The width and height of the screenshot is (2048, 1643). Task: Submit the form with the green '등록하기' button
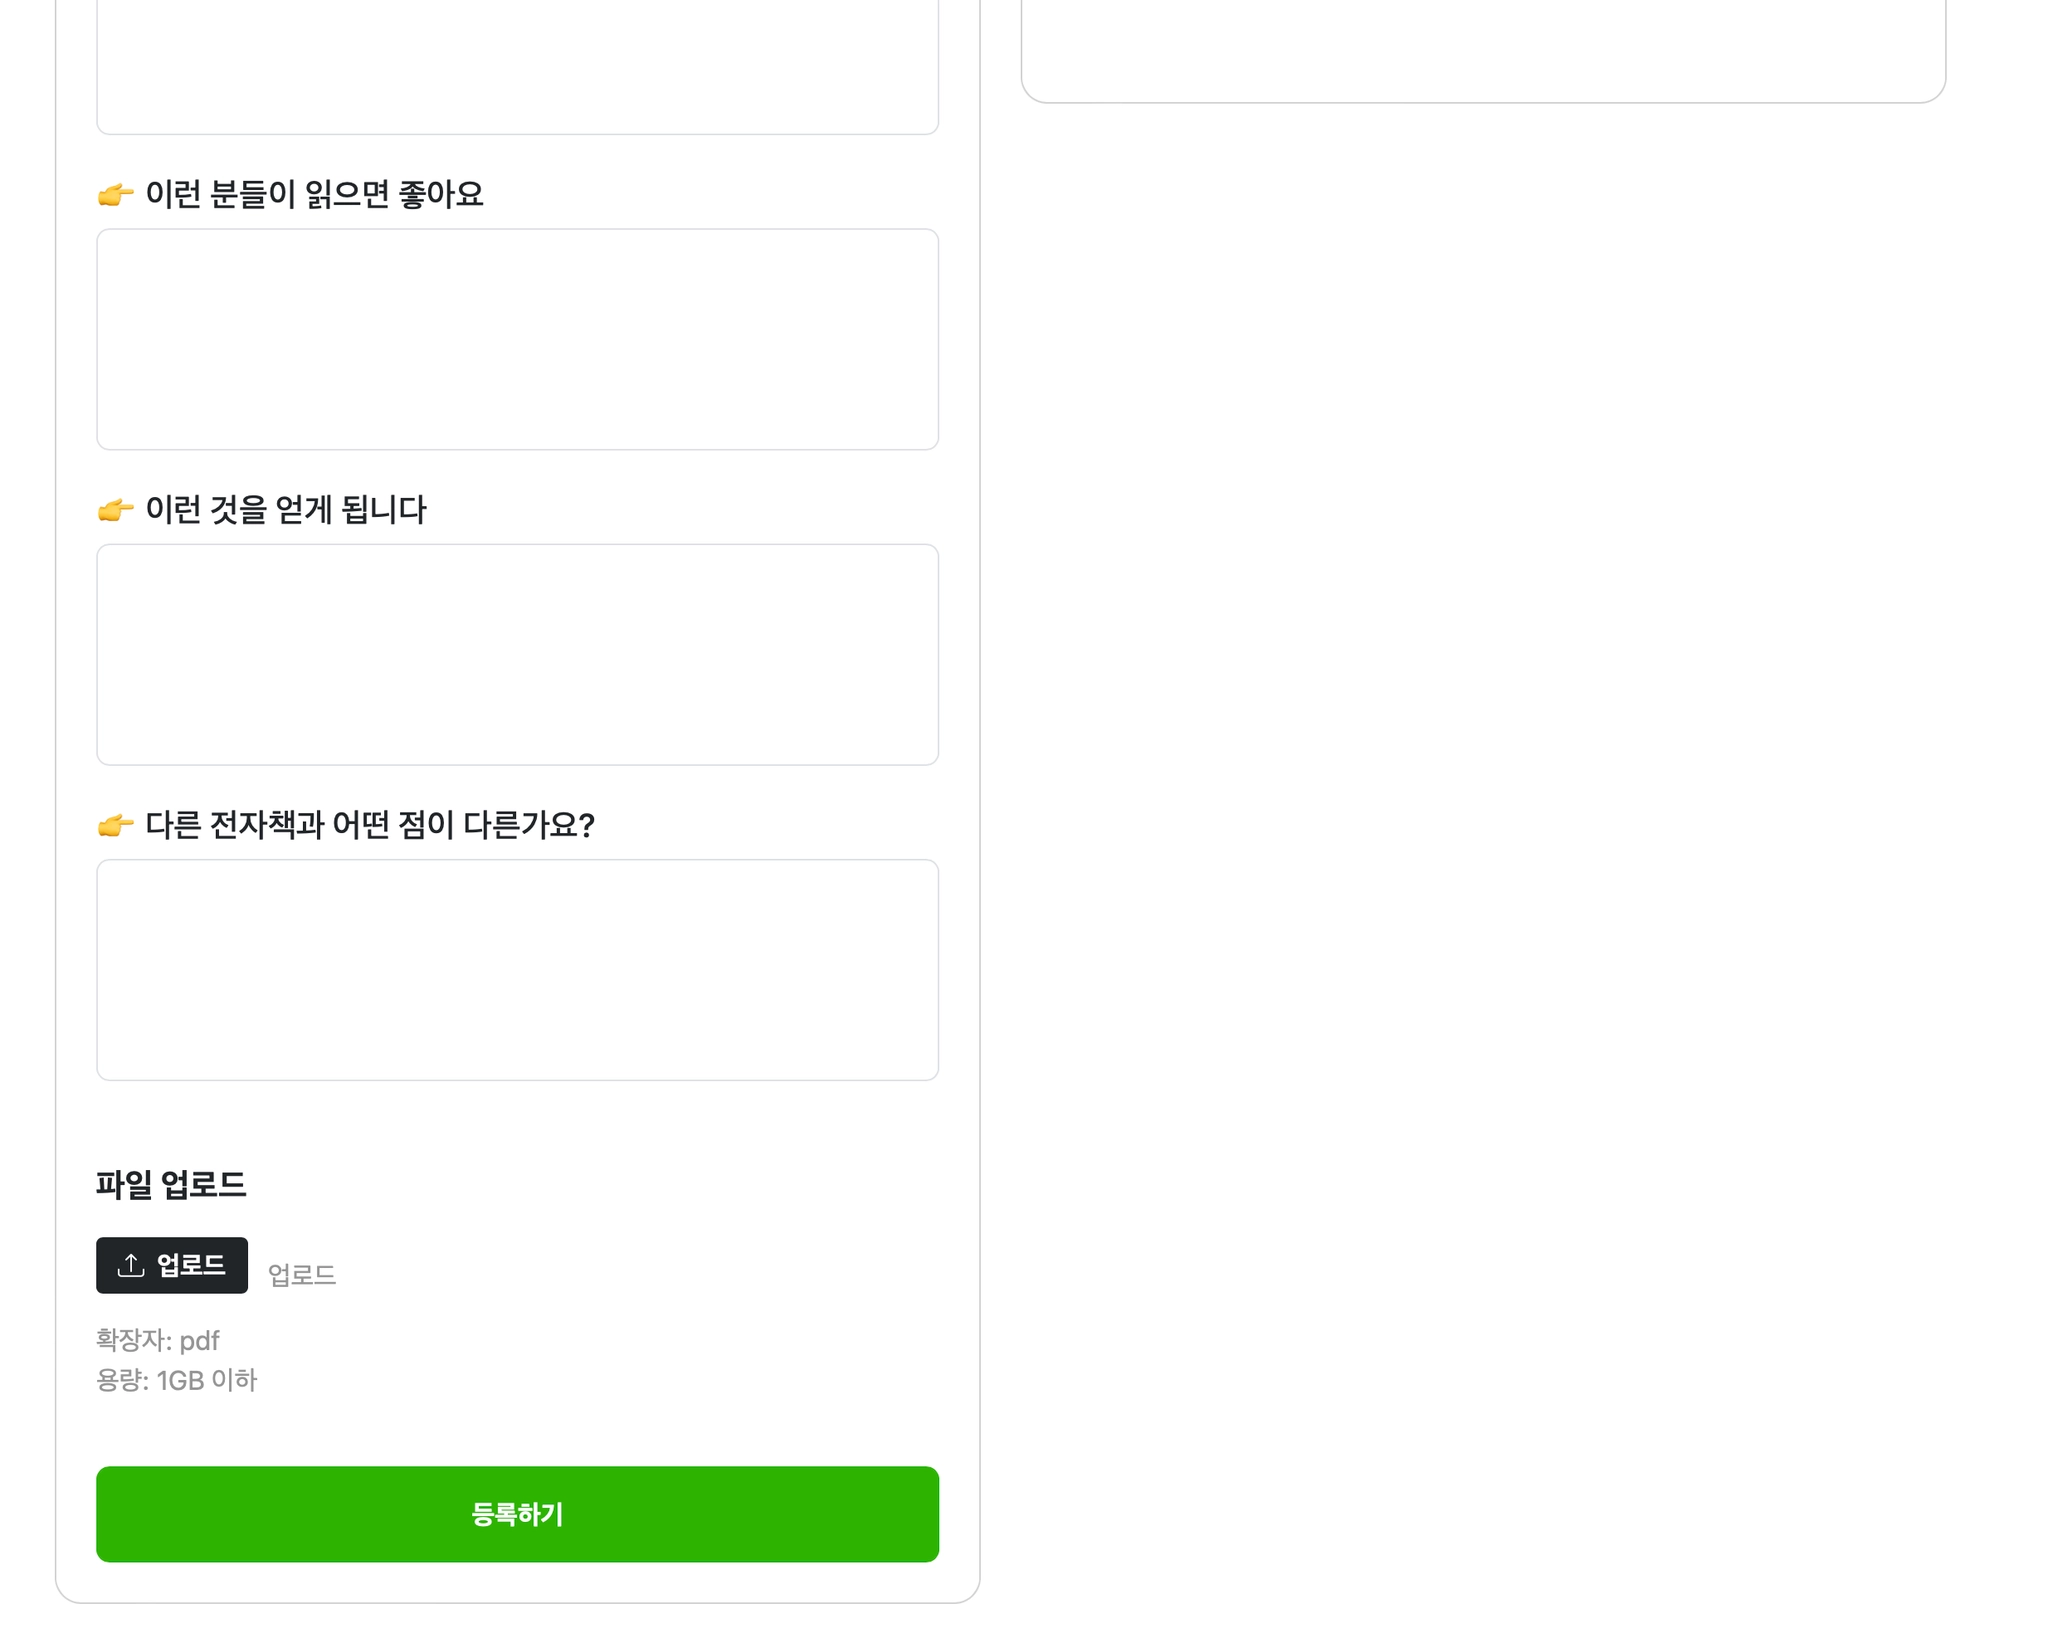517,1513
